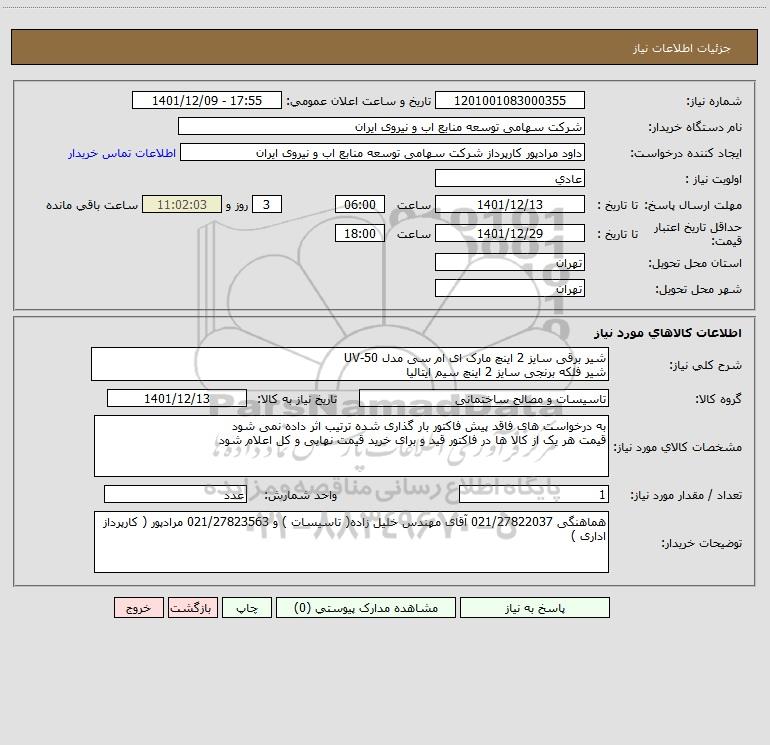The height and width of the screenshot is (745, 770).
Task: Click the چاپ print button
Action: click(247, 608)
